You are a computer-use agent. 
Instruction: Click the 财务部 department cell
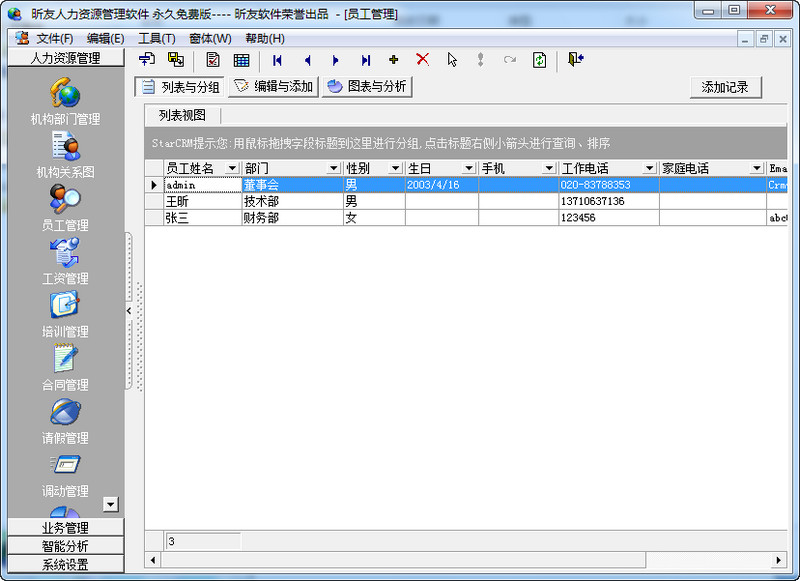(x=293, y=218)
